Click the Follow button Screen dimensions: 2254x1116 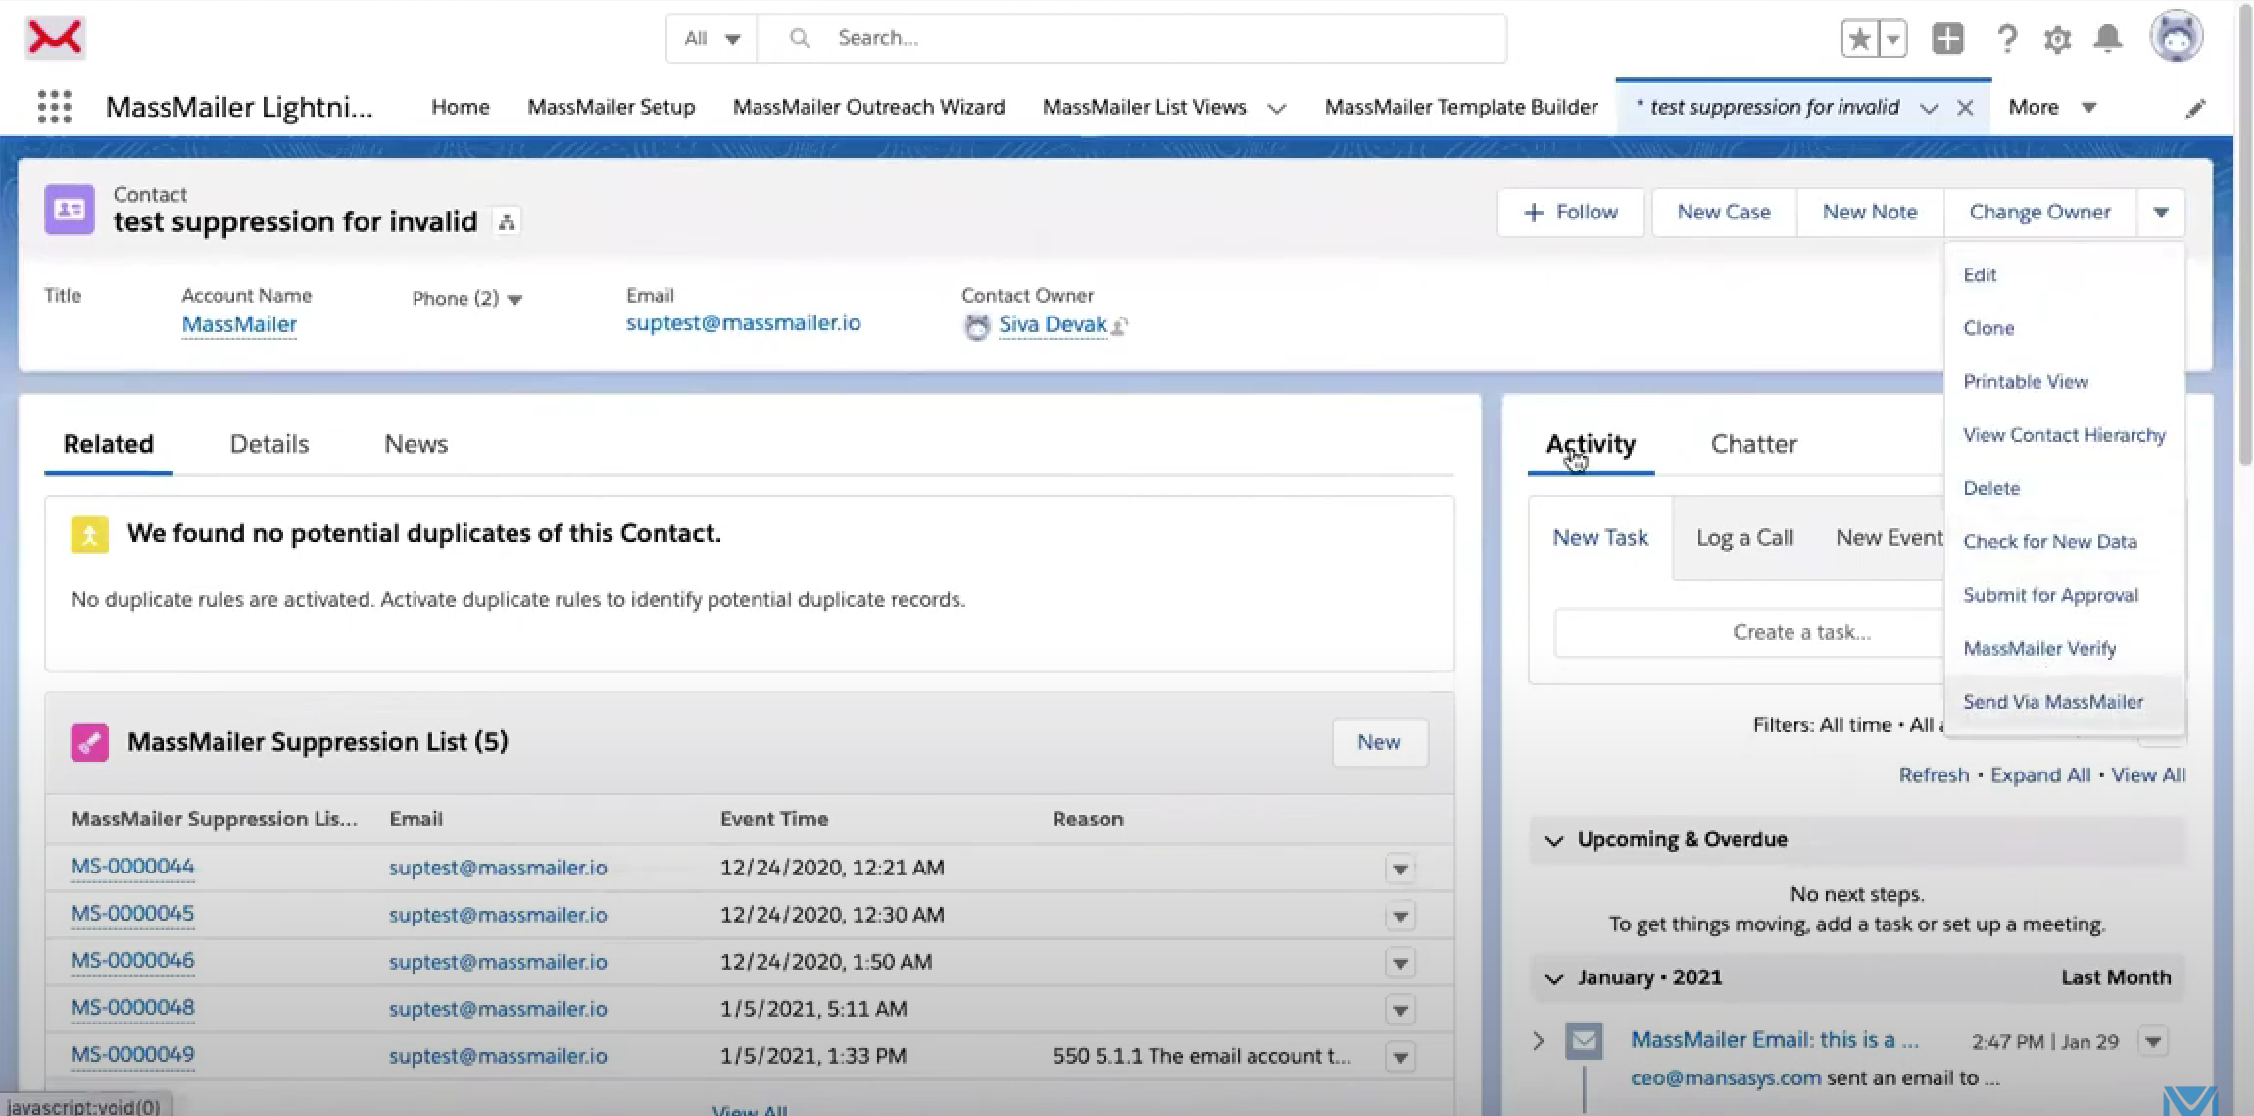coord(1570,212)
